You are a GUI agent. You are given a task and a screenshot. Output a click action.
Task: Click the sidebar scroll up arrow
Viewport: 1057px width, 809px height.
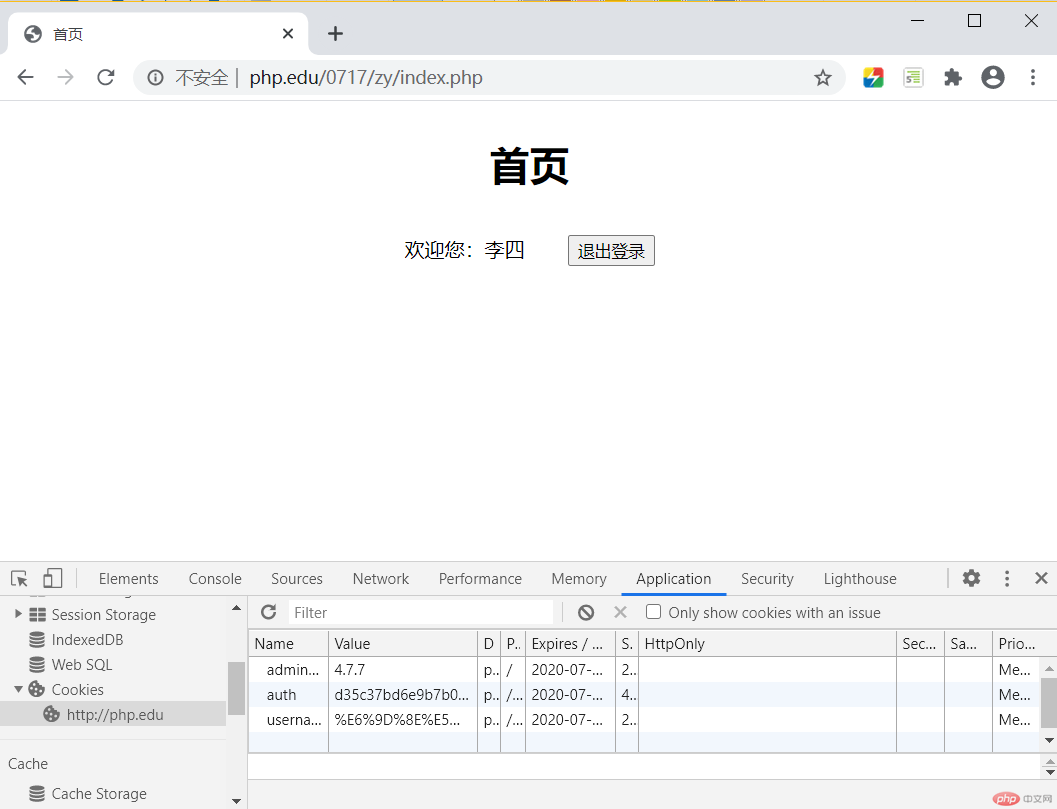(x=236, y=608)
